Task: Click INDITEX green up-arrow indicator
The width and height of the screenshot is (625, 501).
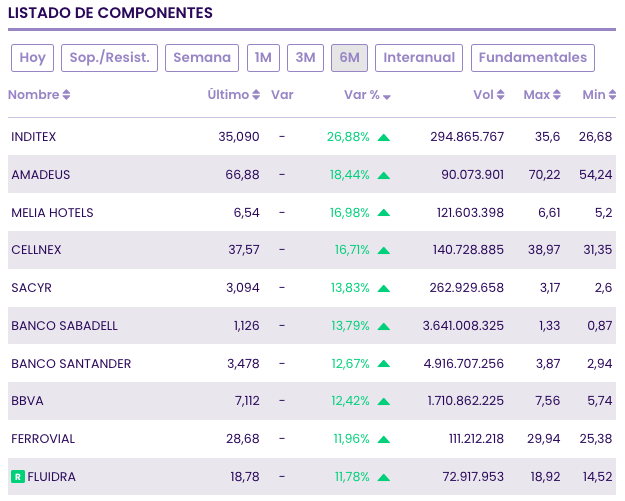Action: [384, 137]
